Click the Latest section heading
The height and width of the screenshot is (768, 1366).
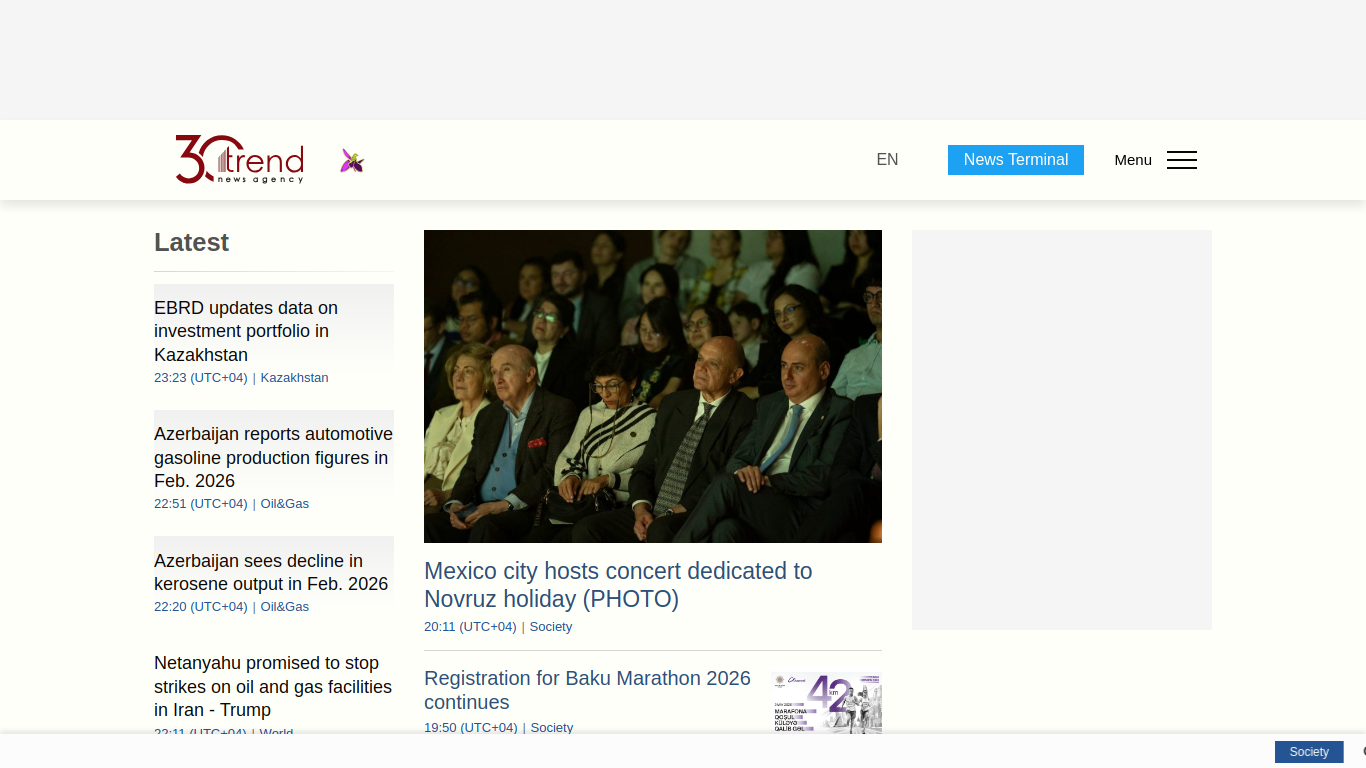pyautogui.click(x=191, y=242)
